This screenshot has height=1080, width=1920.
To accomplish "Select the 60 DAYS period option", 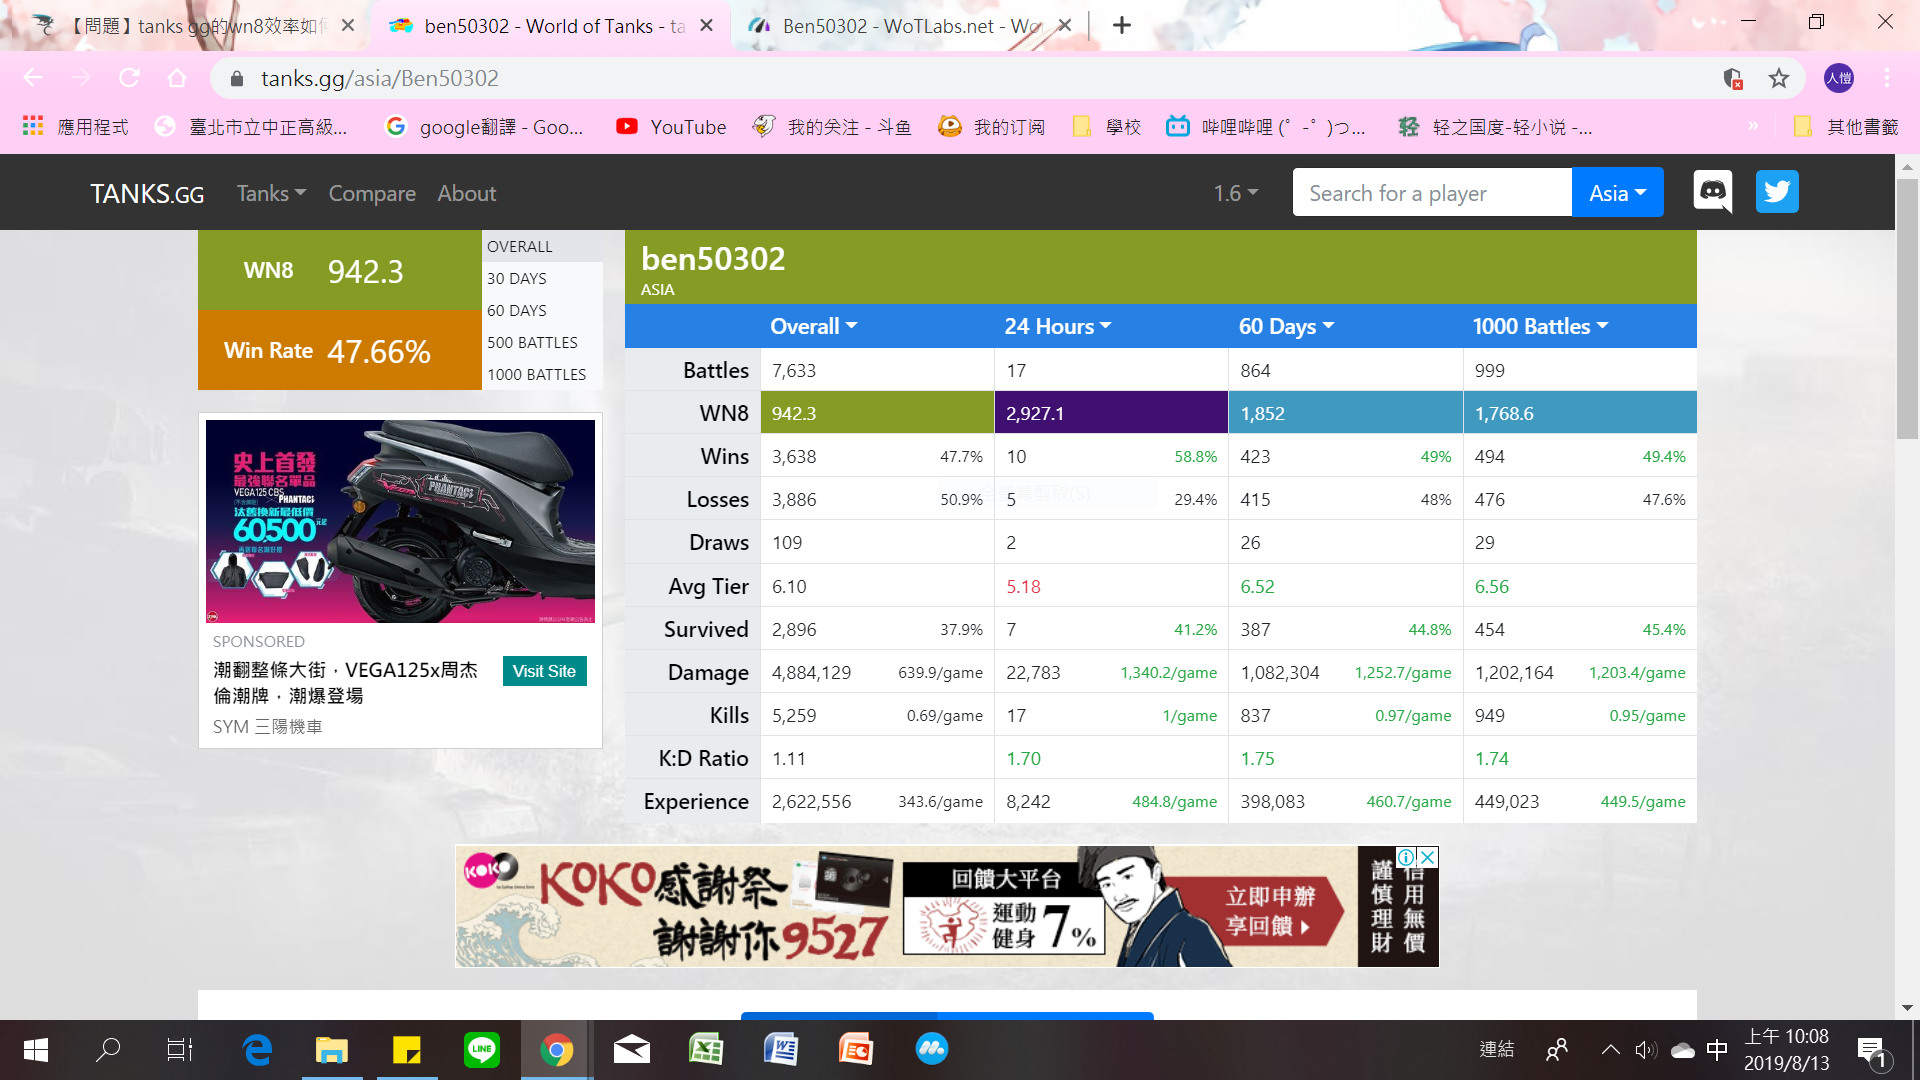I will (541, 310).
